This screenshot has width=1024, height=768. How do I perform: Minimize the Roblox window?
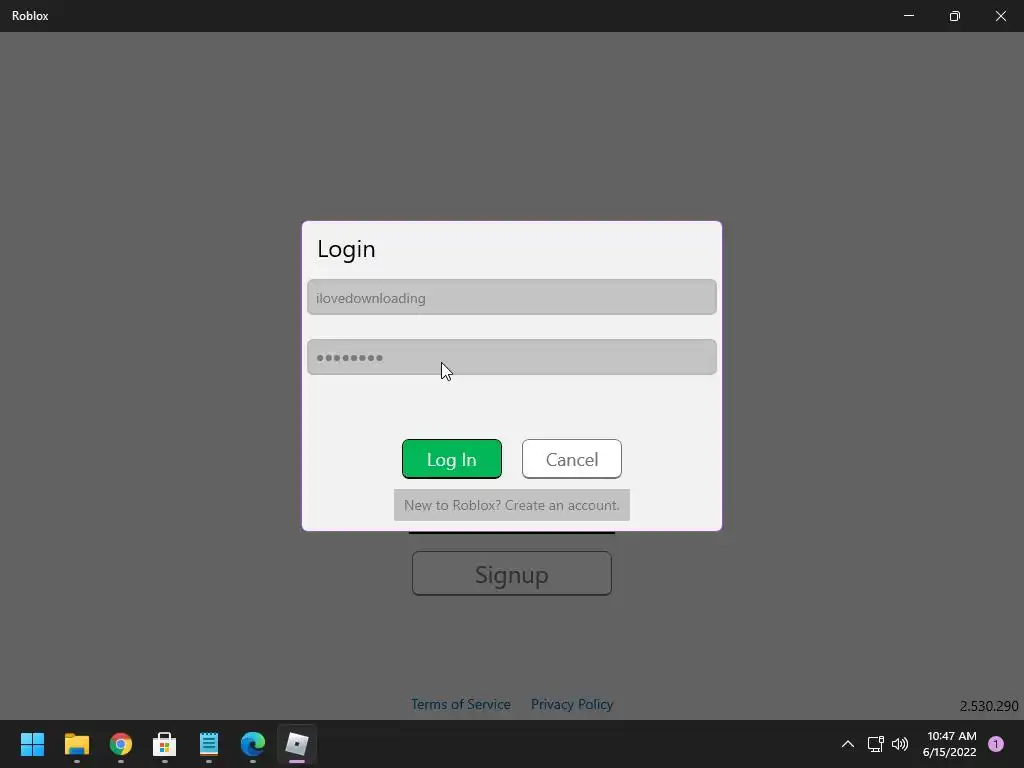[909, 16]
